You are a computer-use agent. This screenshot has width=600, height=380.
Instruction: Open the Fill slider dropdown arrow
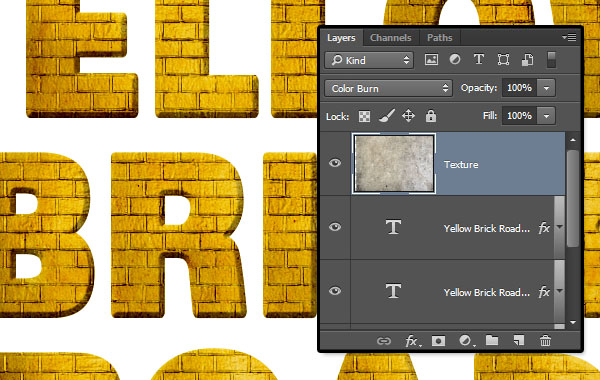click(x=546, y=116)
